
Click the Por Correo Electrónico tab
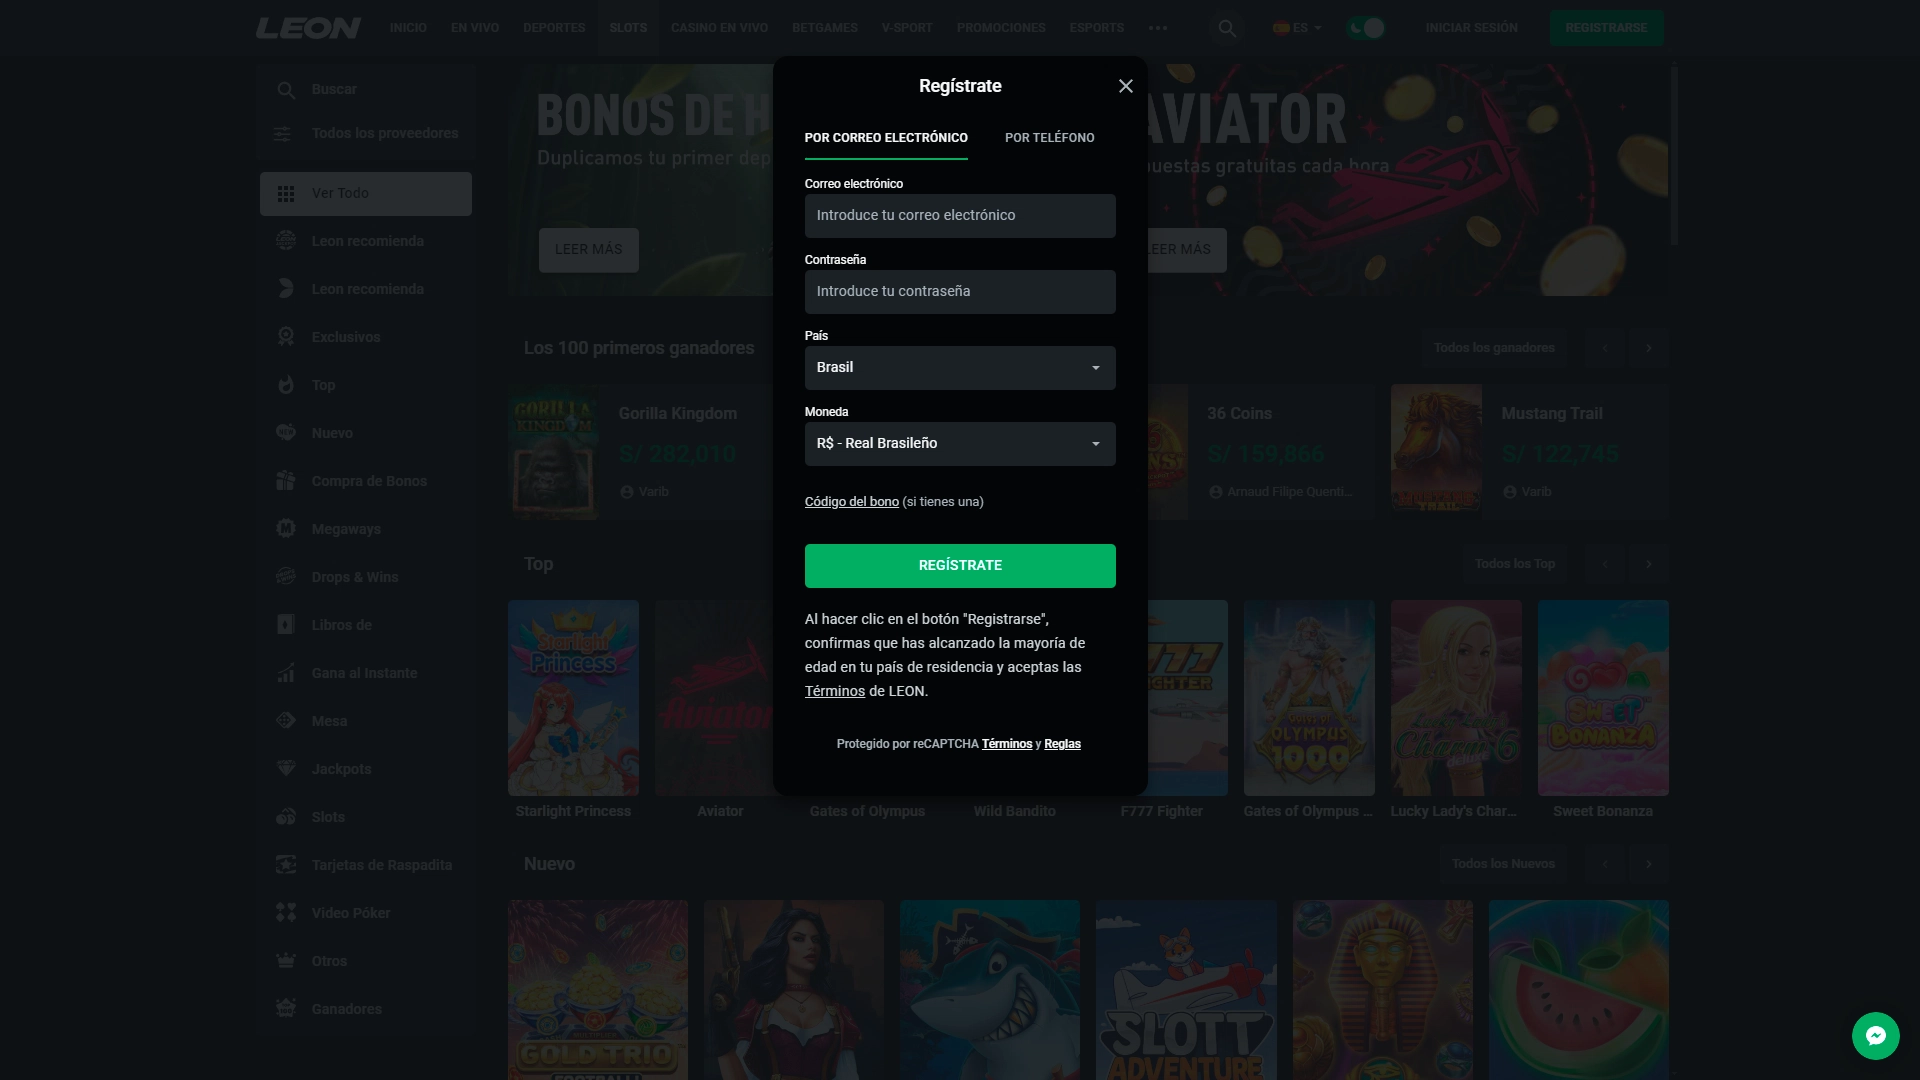tap(886, 137)
